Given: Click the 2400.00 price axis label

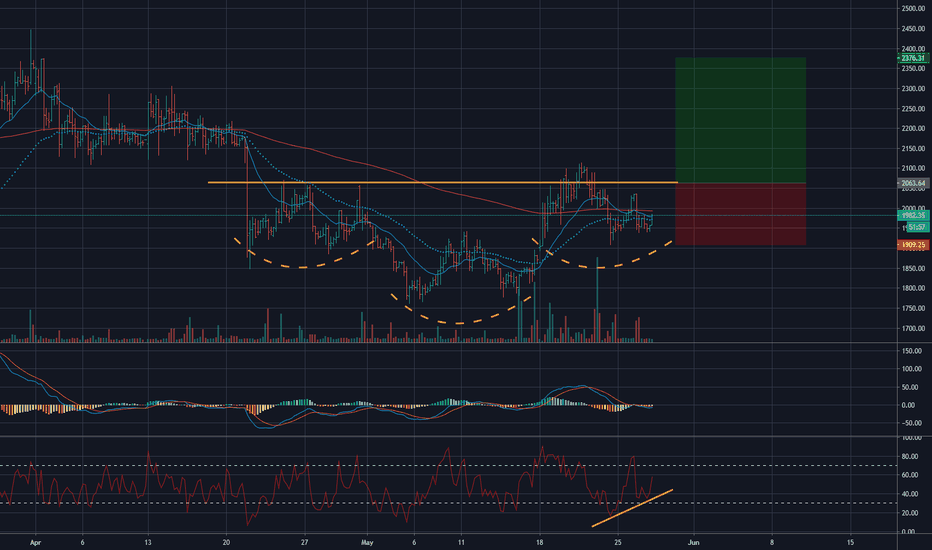Looking at the screenshot, I should tap(913, 49).
